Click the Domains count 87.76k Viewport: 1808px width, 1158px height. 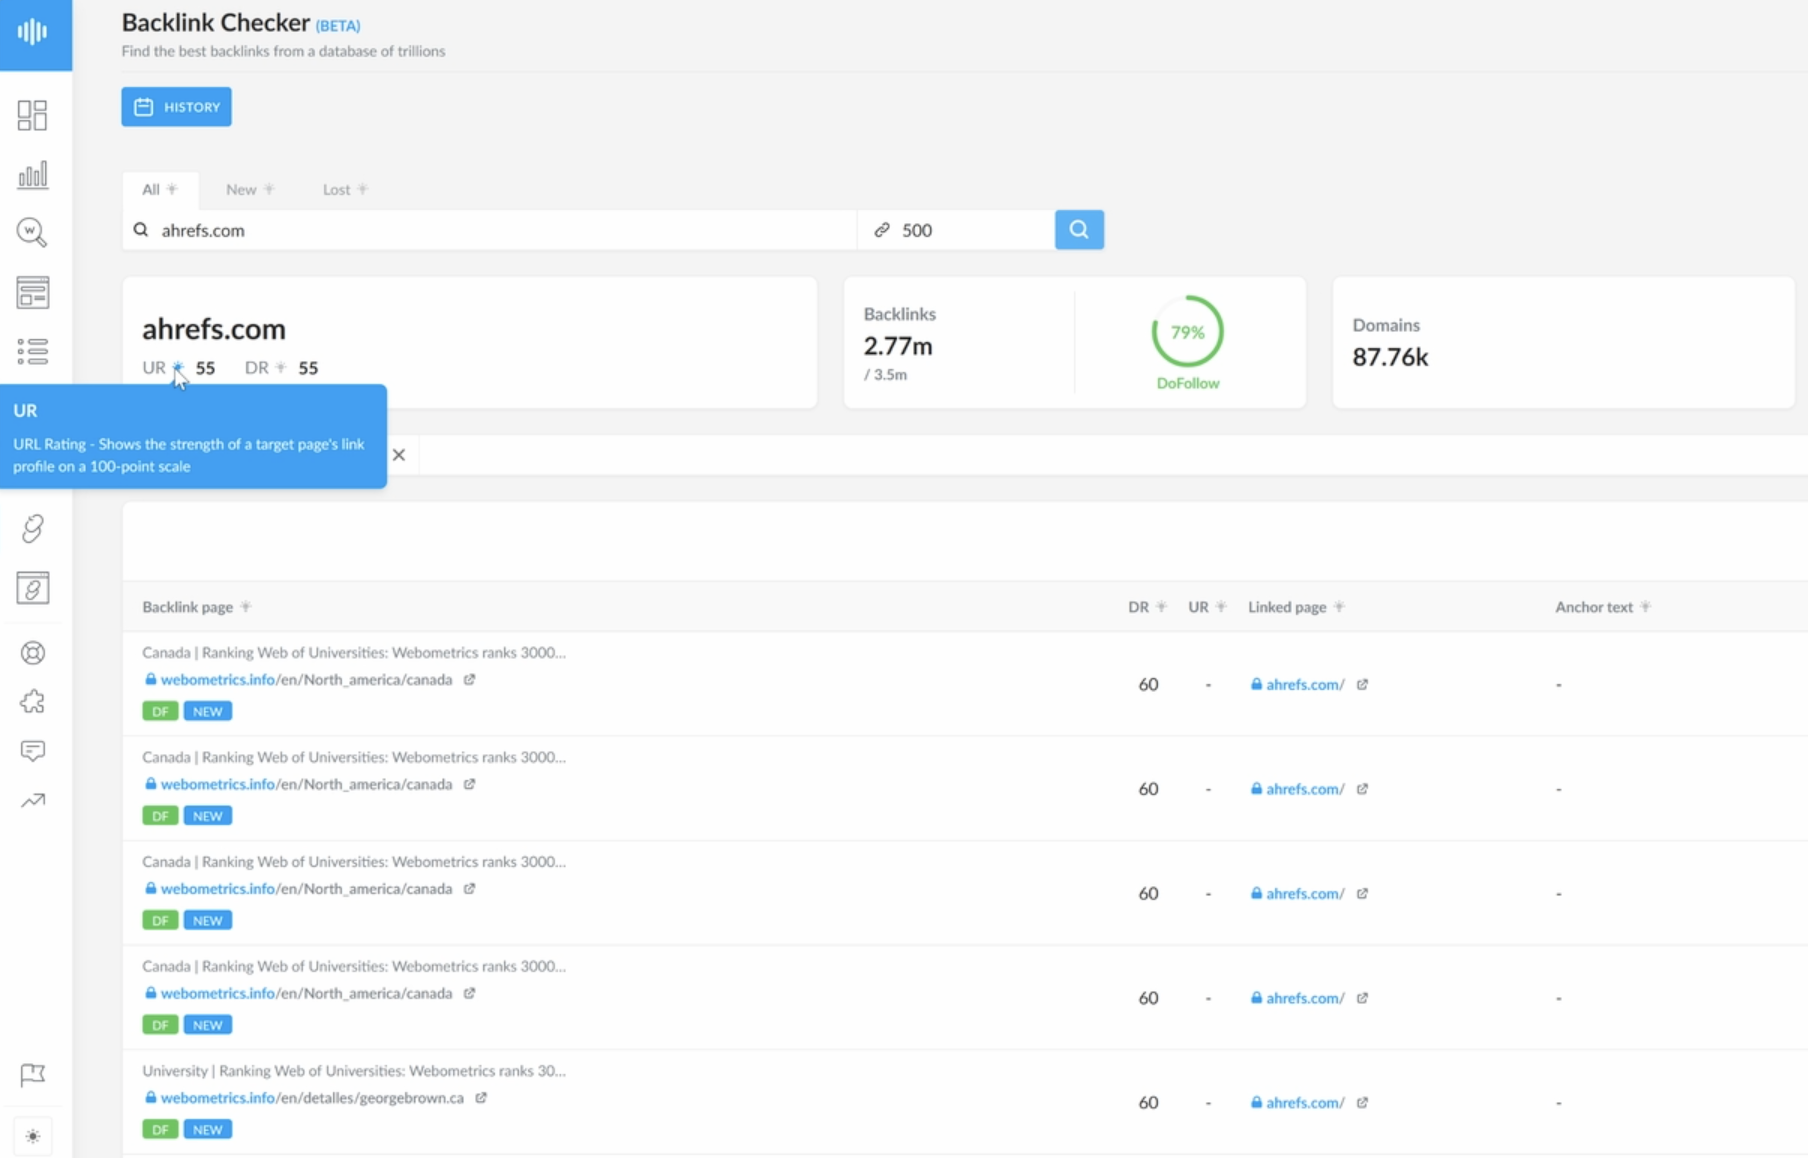(x=1390, y=357)
